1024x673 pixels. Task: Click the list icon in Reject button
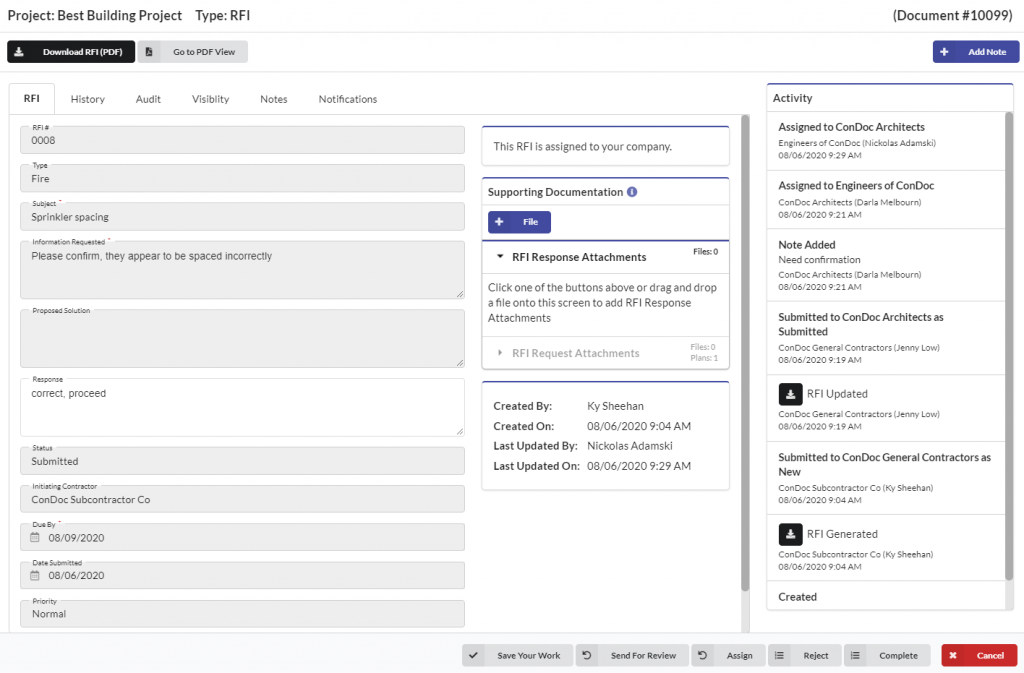coord(779,655)
